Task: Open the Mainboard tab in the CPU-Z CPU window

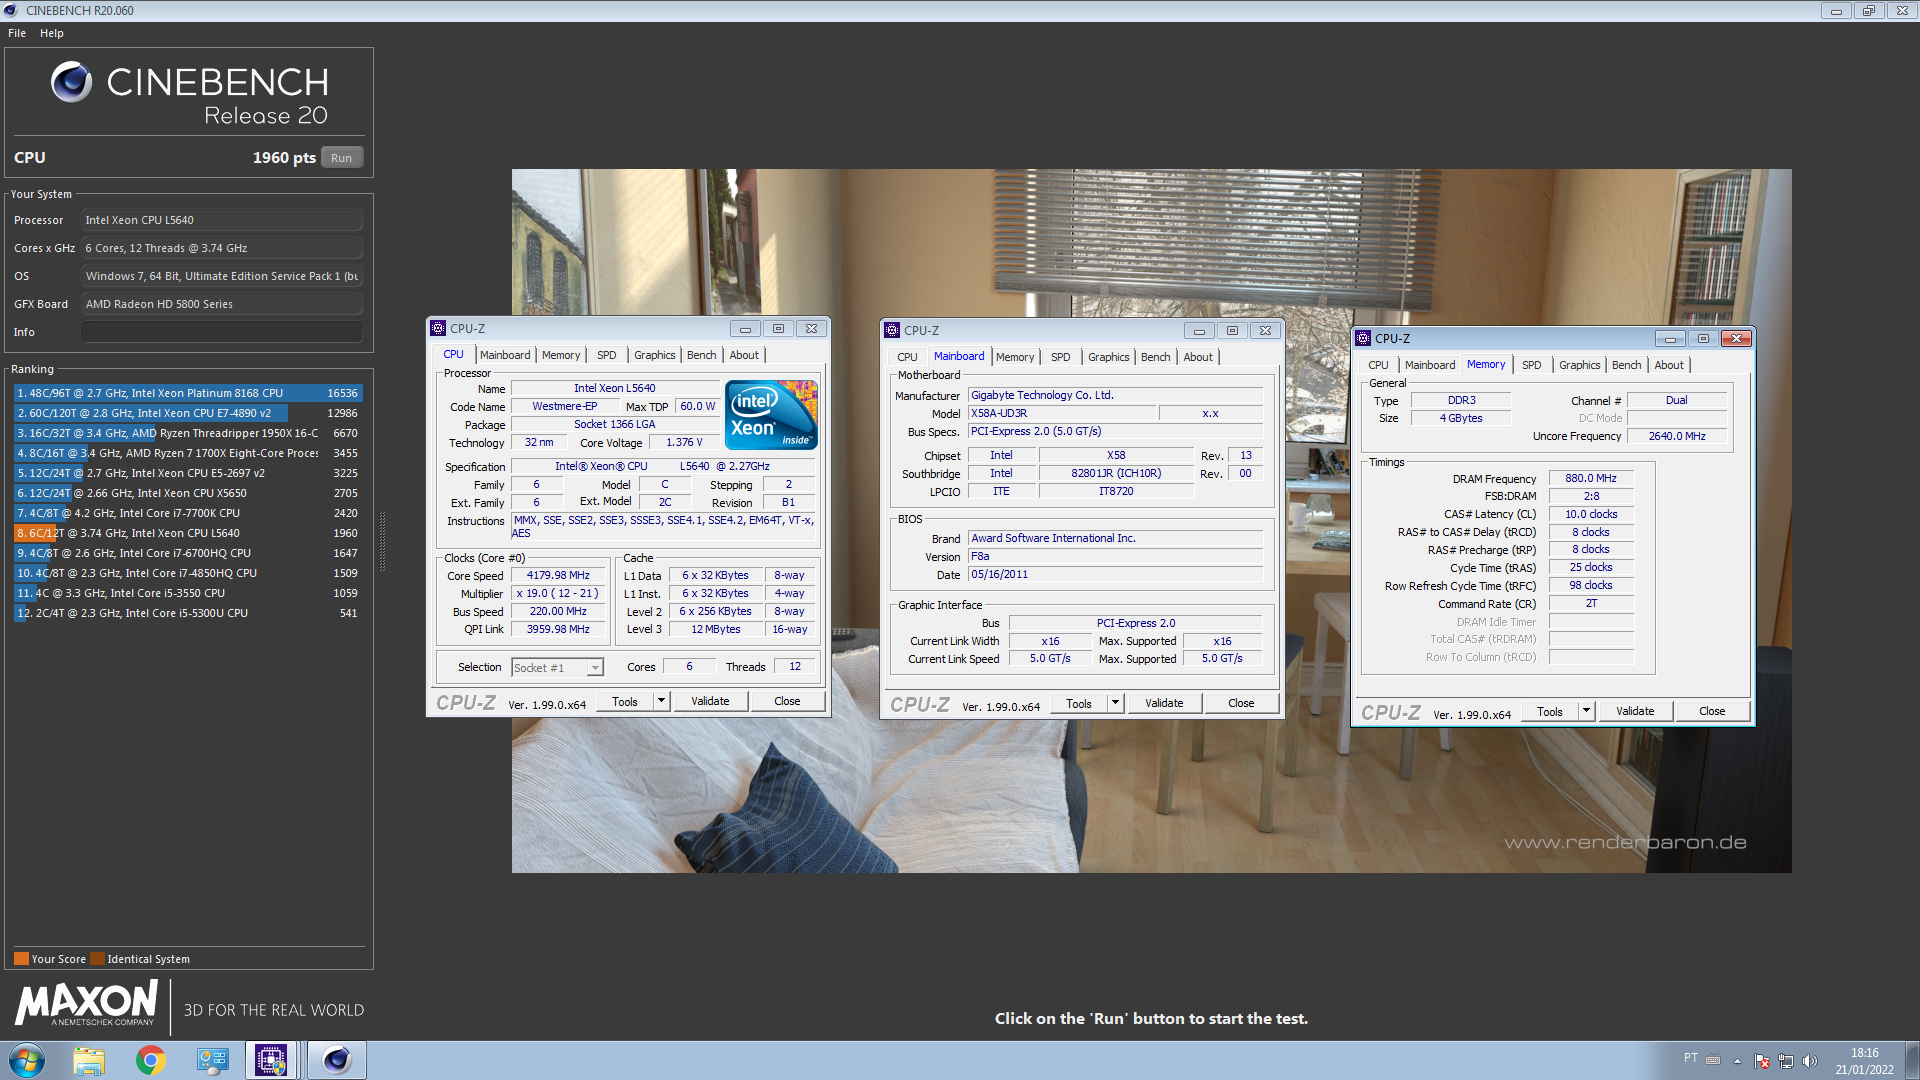Action: (x=505, y=355)
